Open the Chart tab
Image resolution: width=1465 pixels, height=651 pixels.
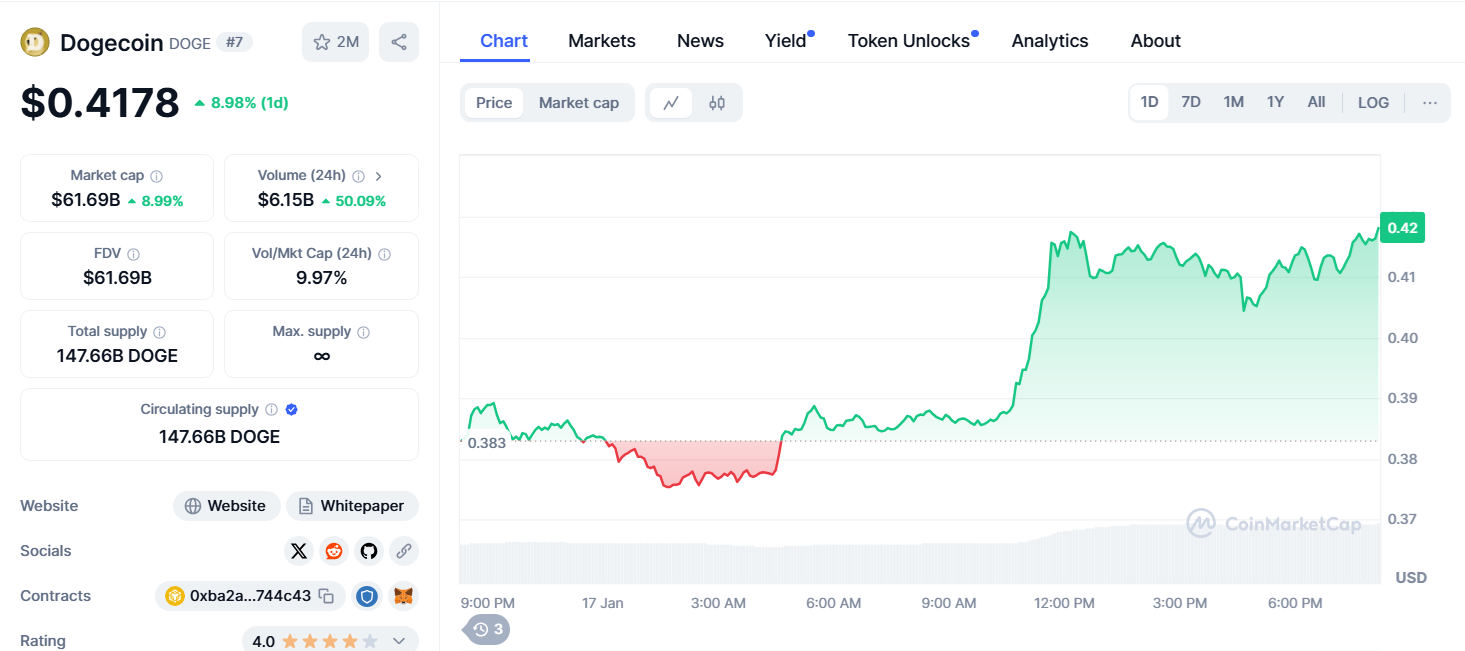click(x=504, y=41)
